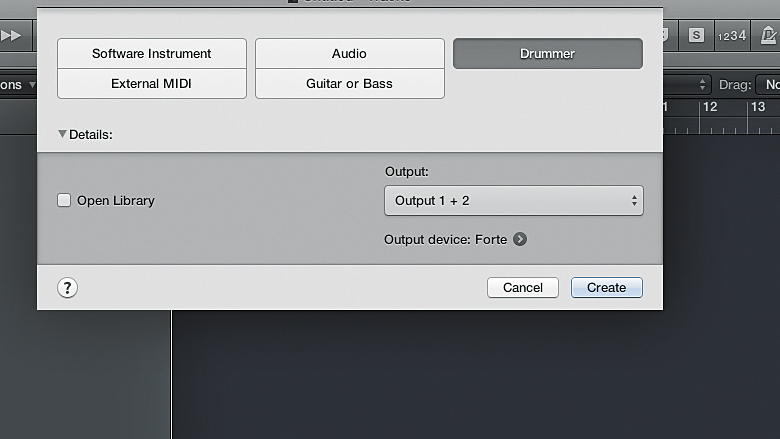Image resolution: width=780 pixels, height=439 pixels.
Task: Select the Drummer track type
Action: (x=548, y=54)
